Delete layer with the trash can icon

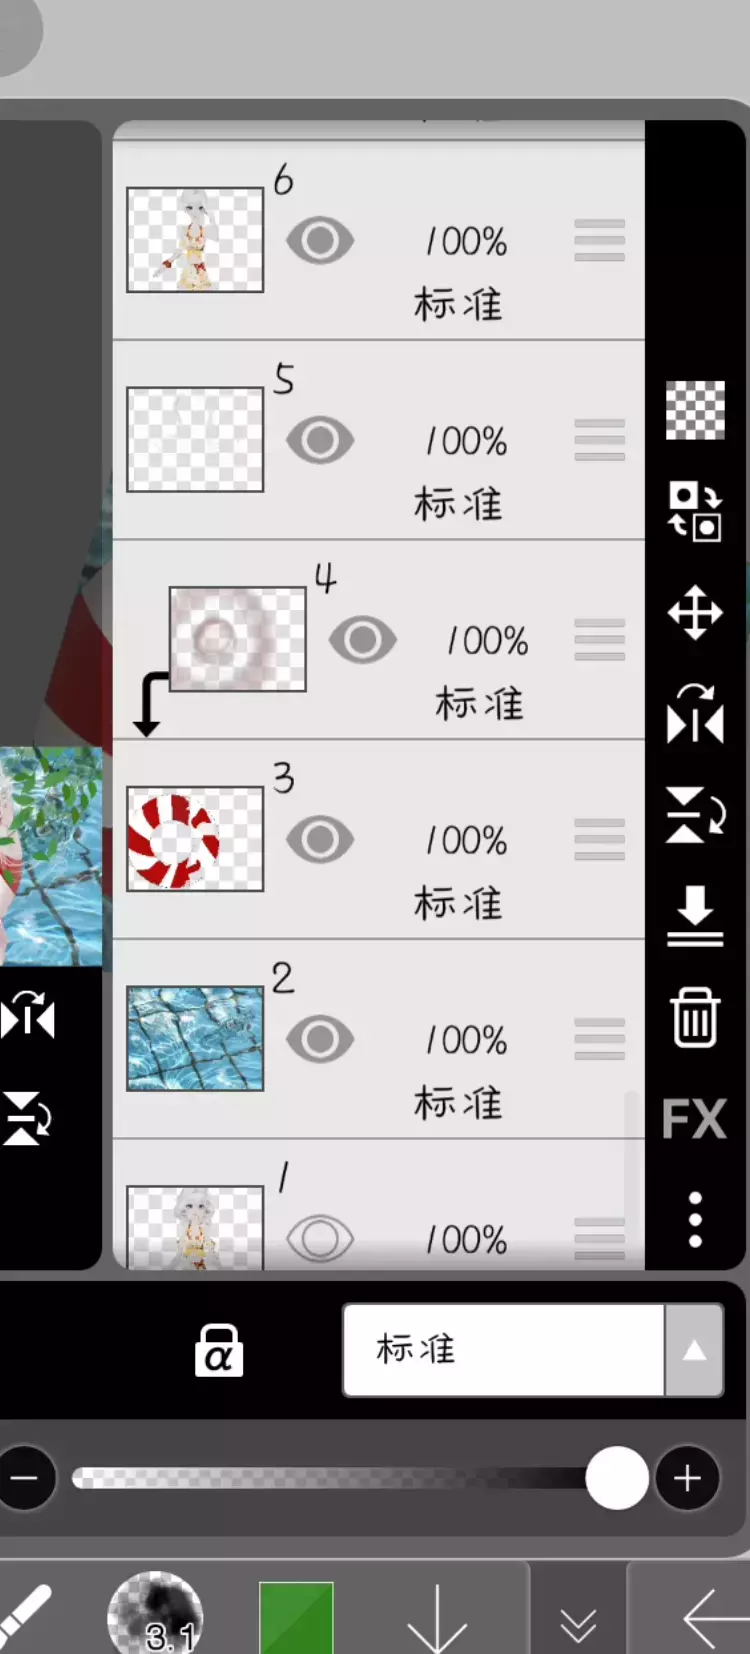pyautogui.click(x=695, y=1017)
